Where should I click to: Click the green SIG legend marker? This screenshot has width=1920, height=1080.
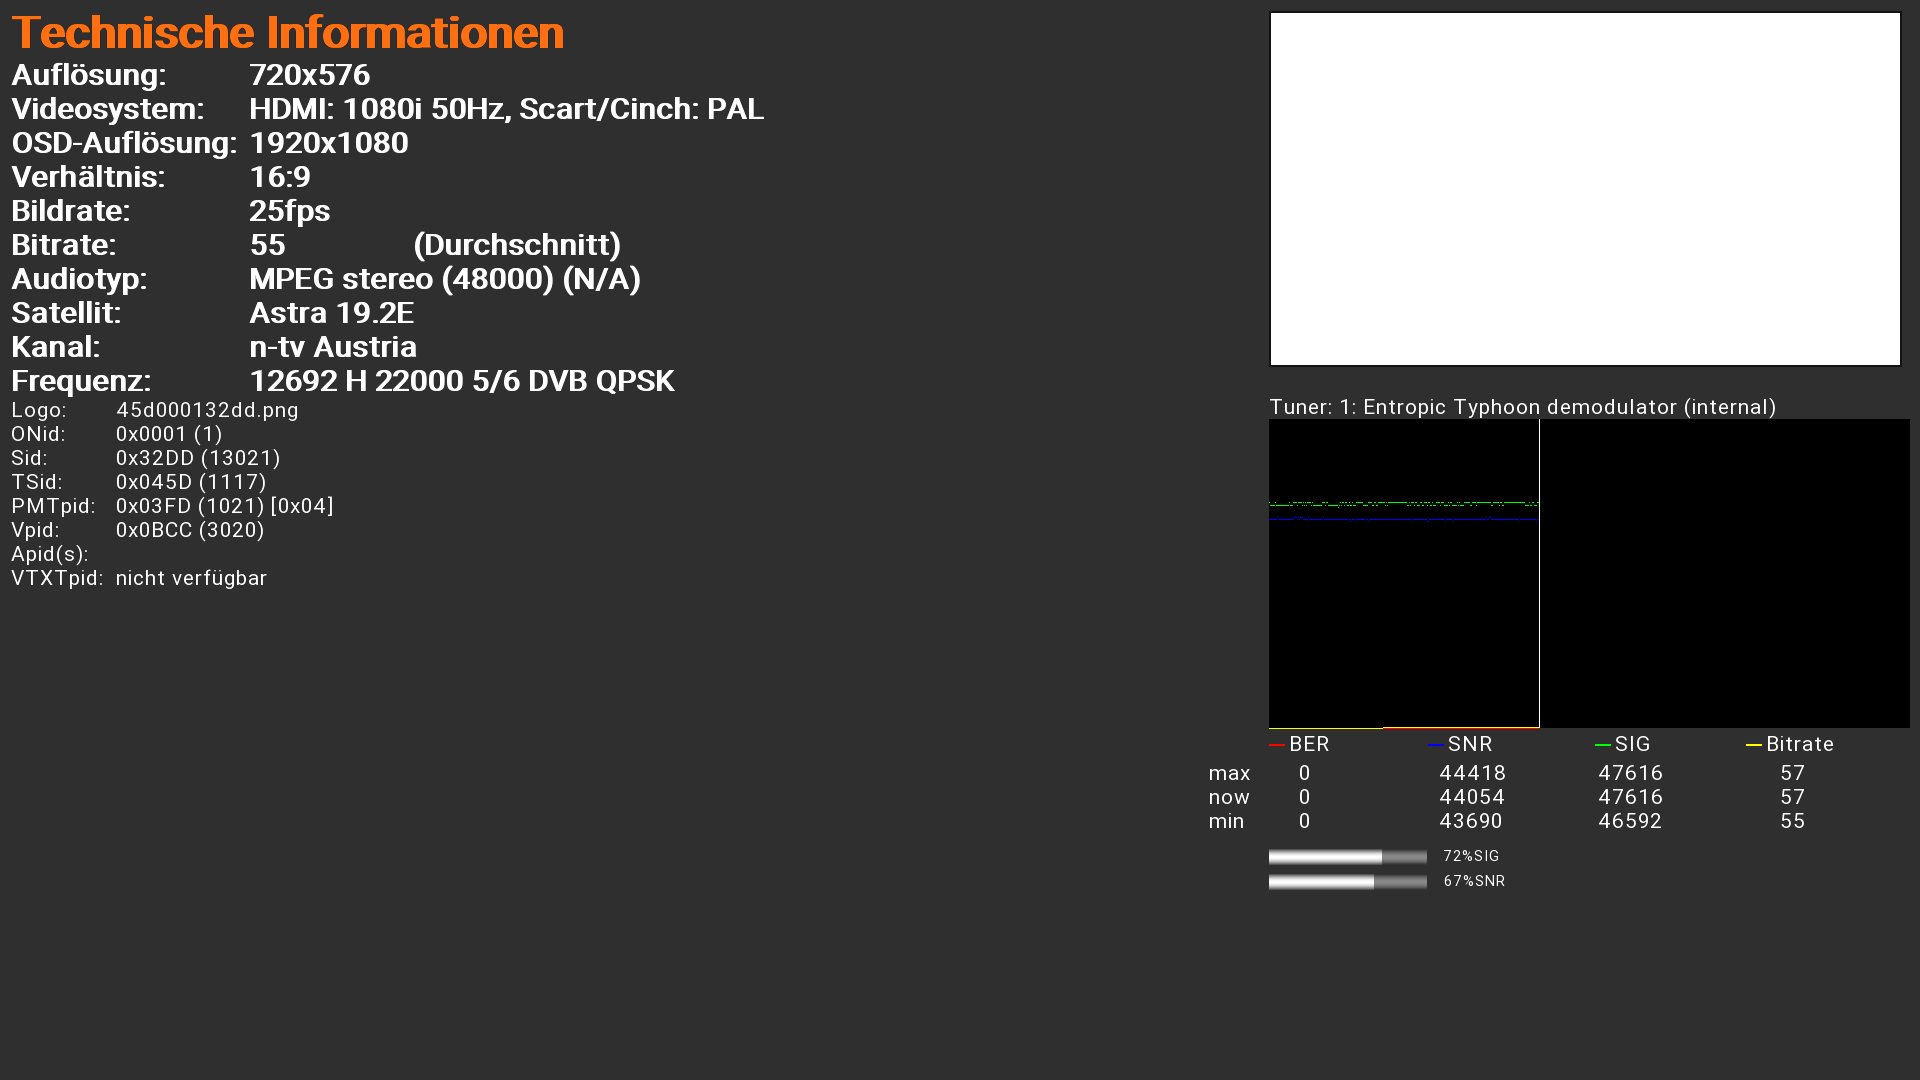tap(1603, 745)
